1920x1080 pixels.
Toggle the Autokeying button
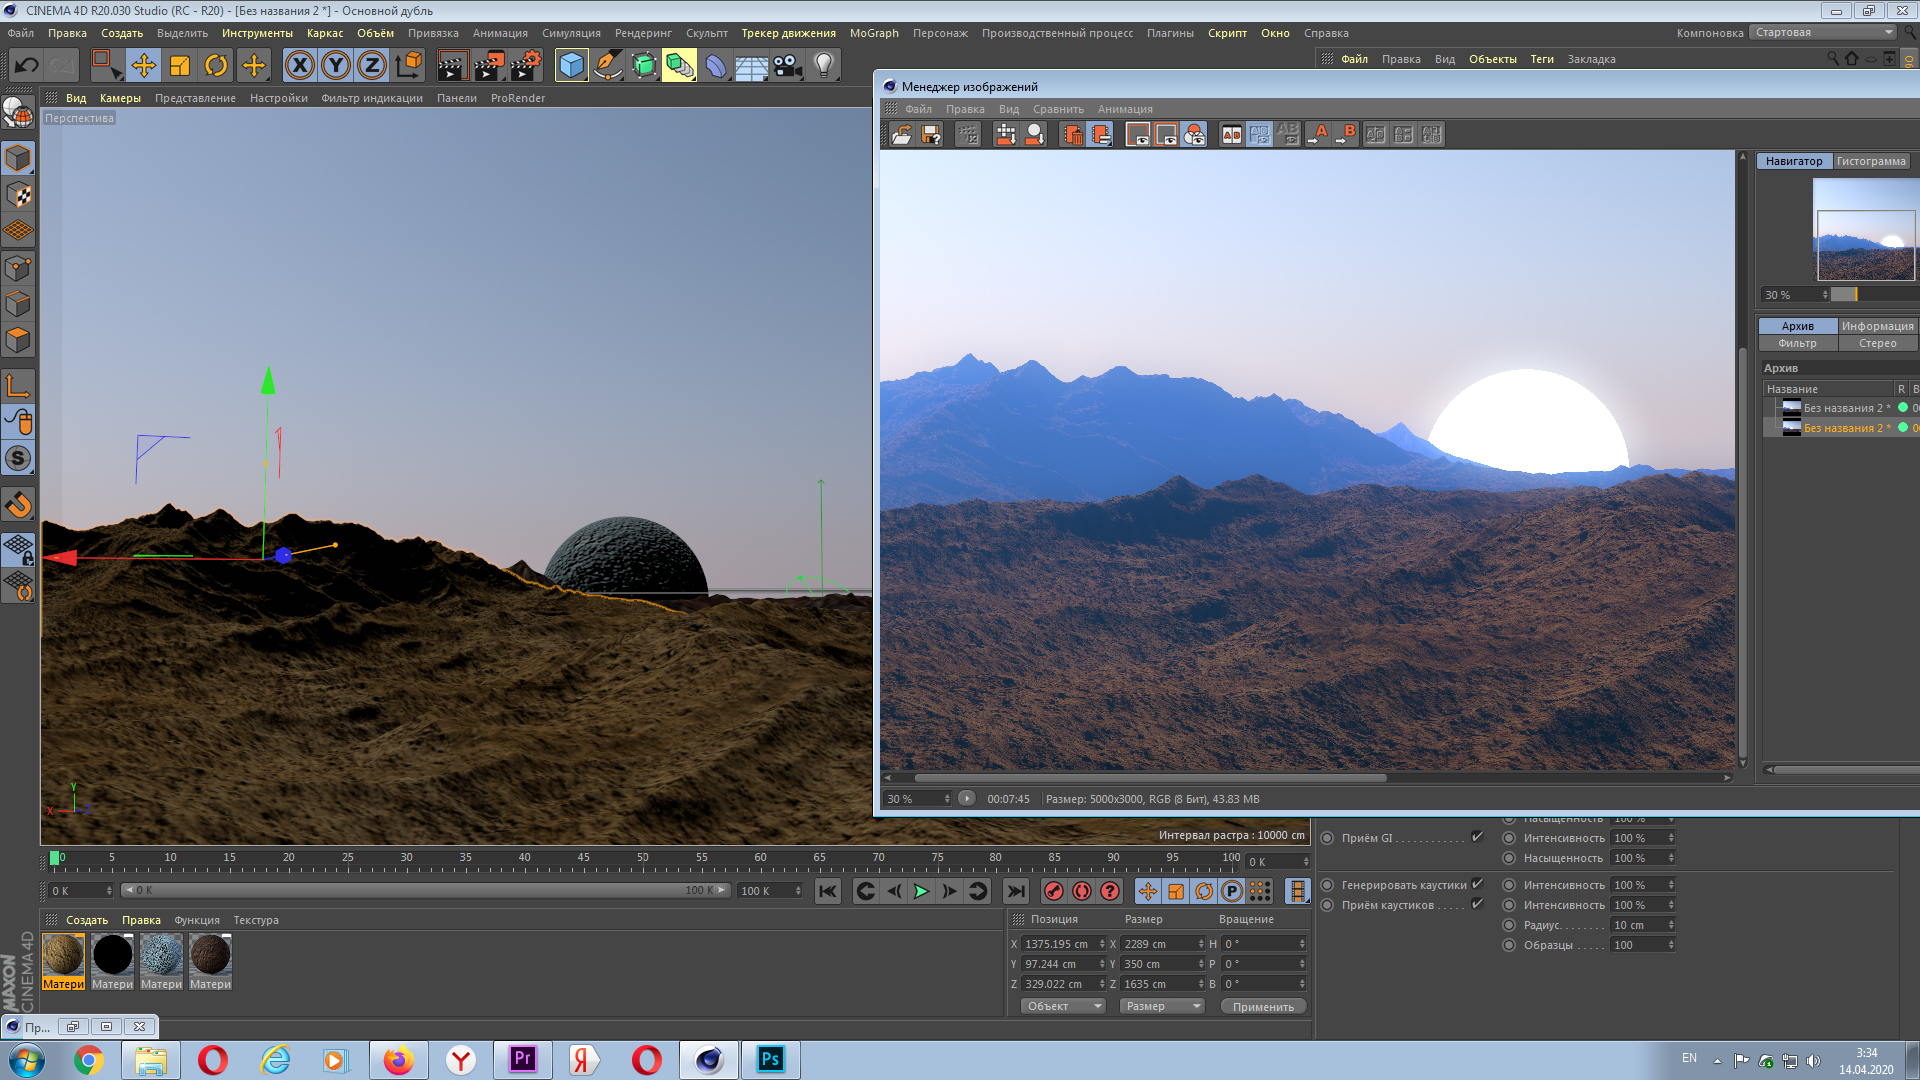click(1082, 891)
